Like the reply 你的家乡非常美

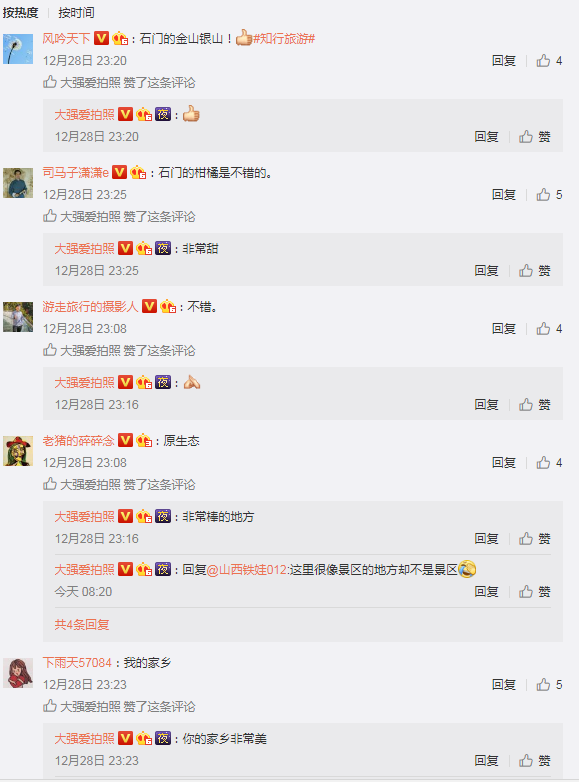(x=535, y=761)
